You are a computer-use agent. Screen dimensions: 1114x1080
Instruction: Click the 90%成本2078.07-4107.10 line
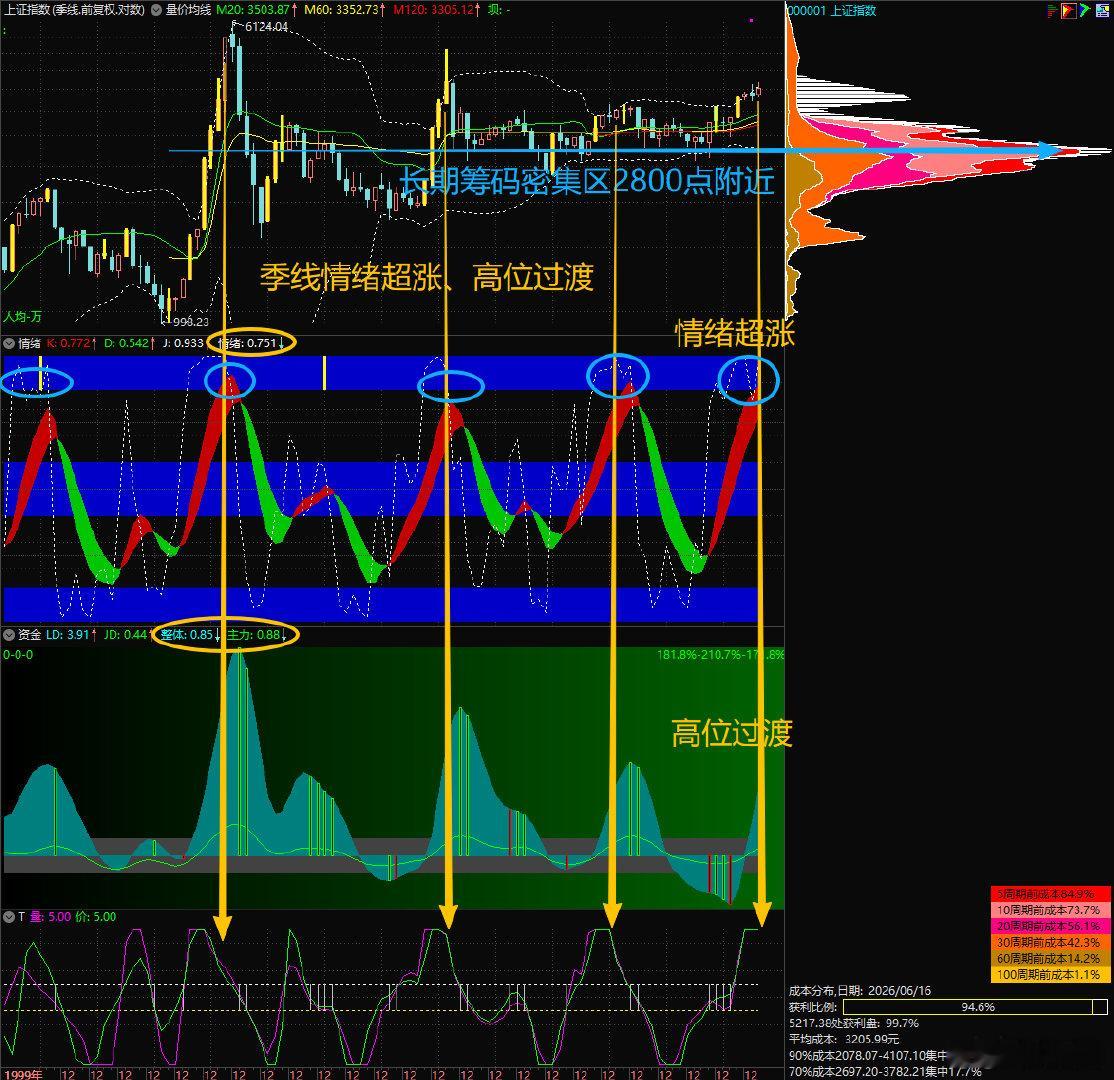click(867, 1055)
